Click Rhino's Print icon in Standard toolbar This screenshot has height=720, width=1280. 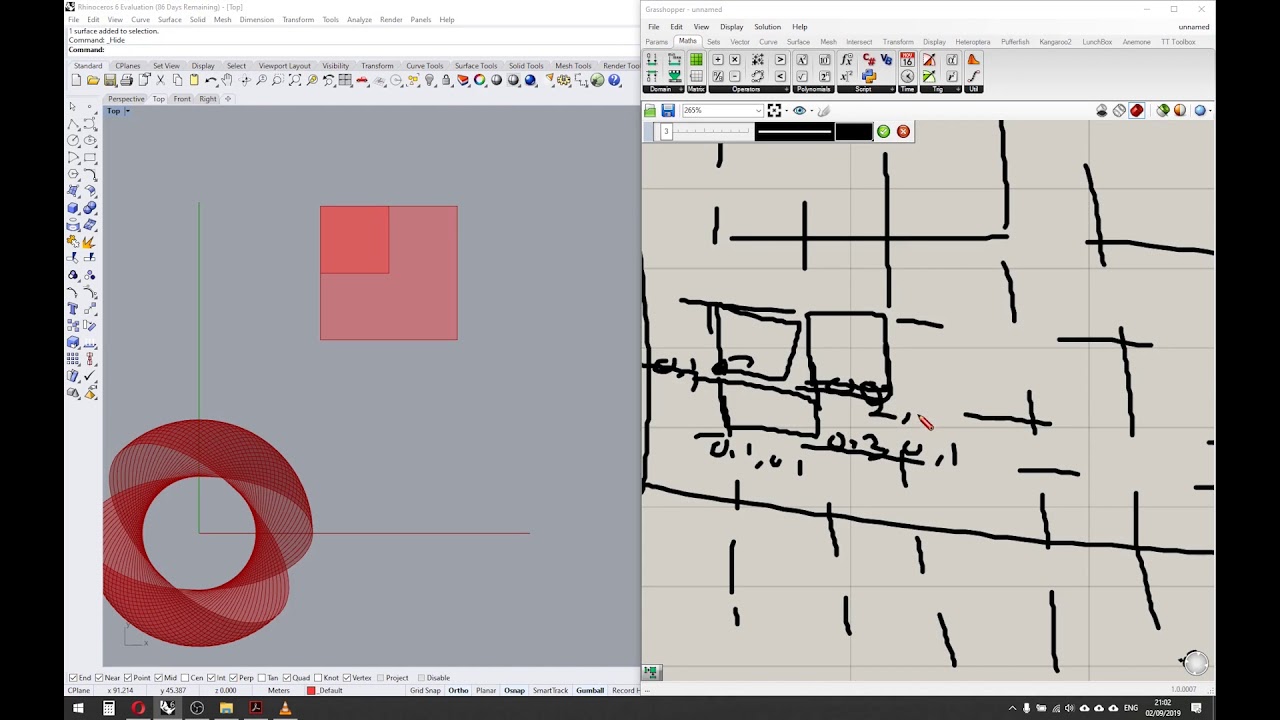[126, 80]
